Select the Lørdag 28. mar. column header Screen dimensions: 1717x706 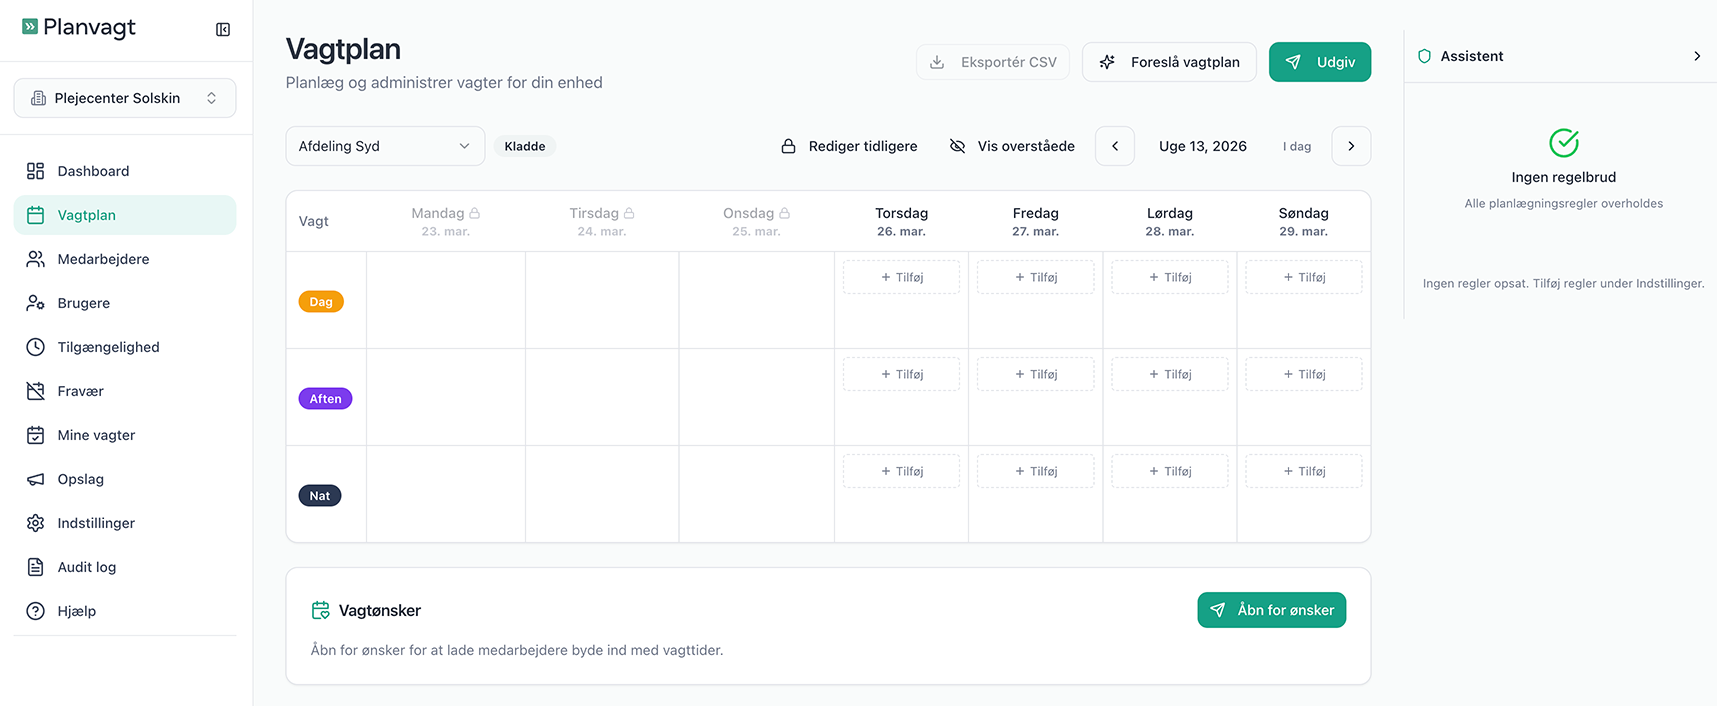tap(1170, 221)
